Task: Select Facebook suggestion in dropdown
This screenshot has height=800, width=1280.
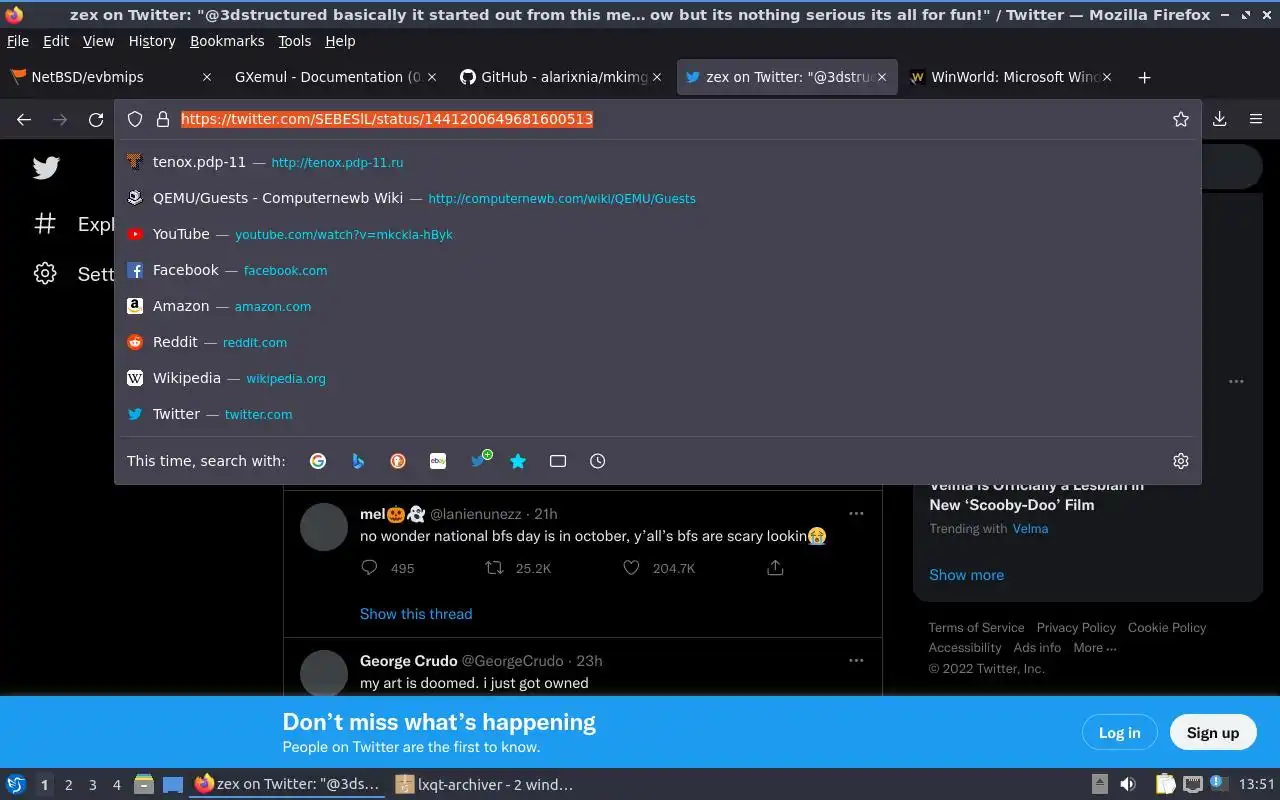Action: point(658,270)
